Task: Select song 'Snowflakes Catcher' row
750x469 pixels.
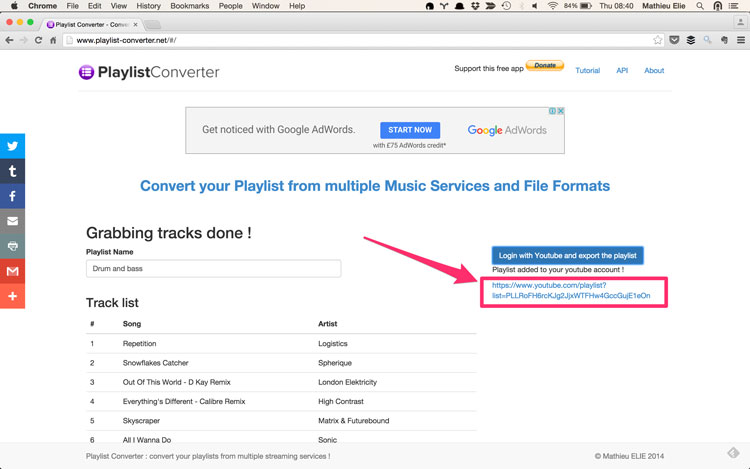Action: pos(281,363)
